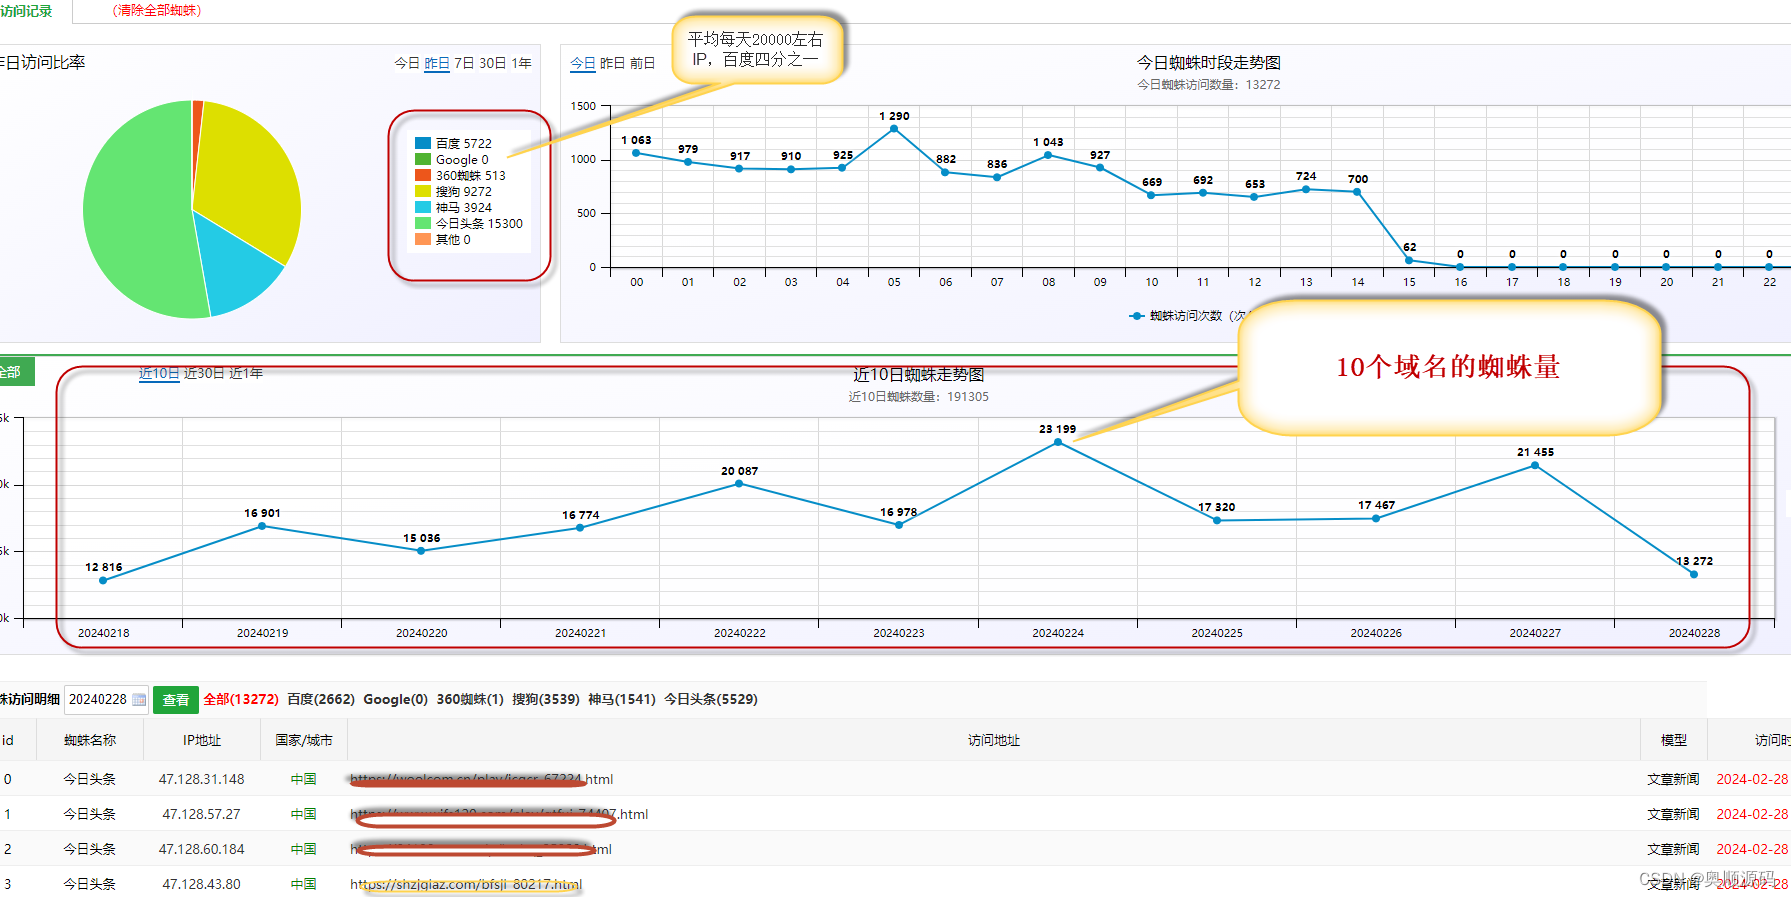Click the 今日蜘蛛时段走势图 chart title

1208,63
